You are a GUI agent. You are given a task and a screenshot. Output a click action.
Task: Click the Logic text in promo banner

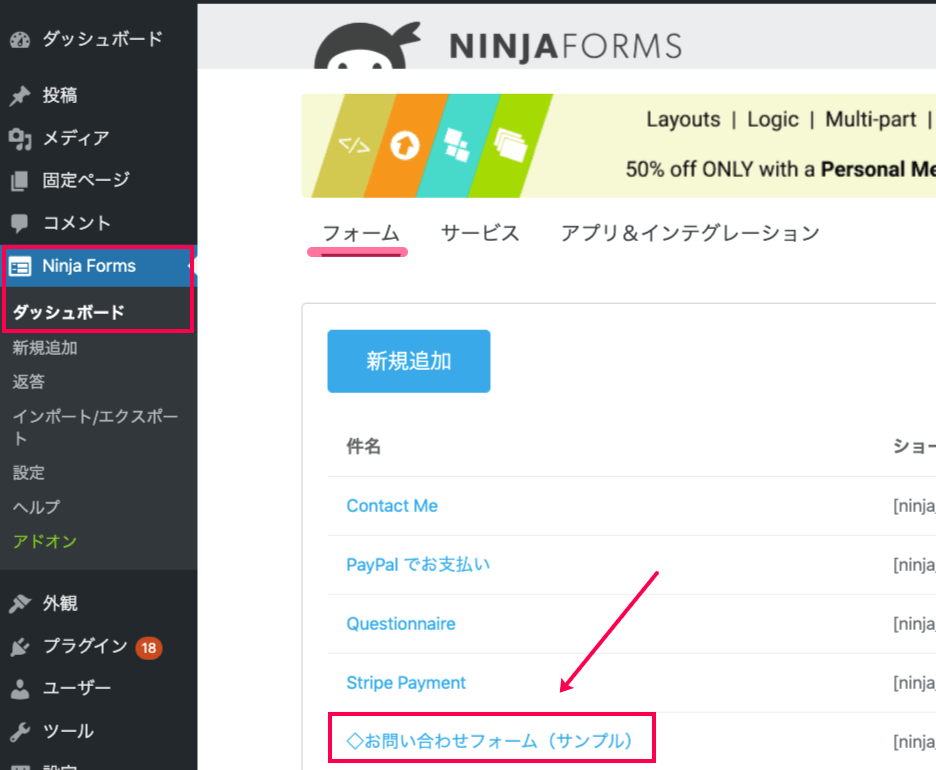click(x=773, y=119)
